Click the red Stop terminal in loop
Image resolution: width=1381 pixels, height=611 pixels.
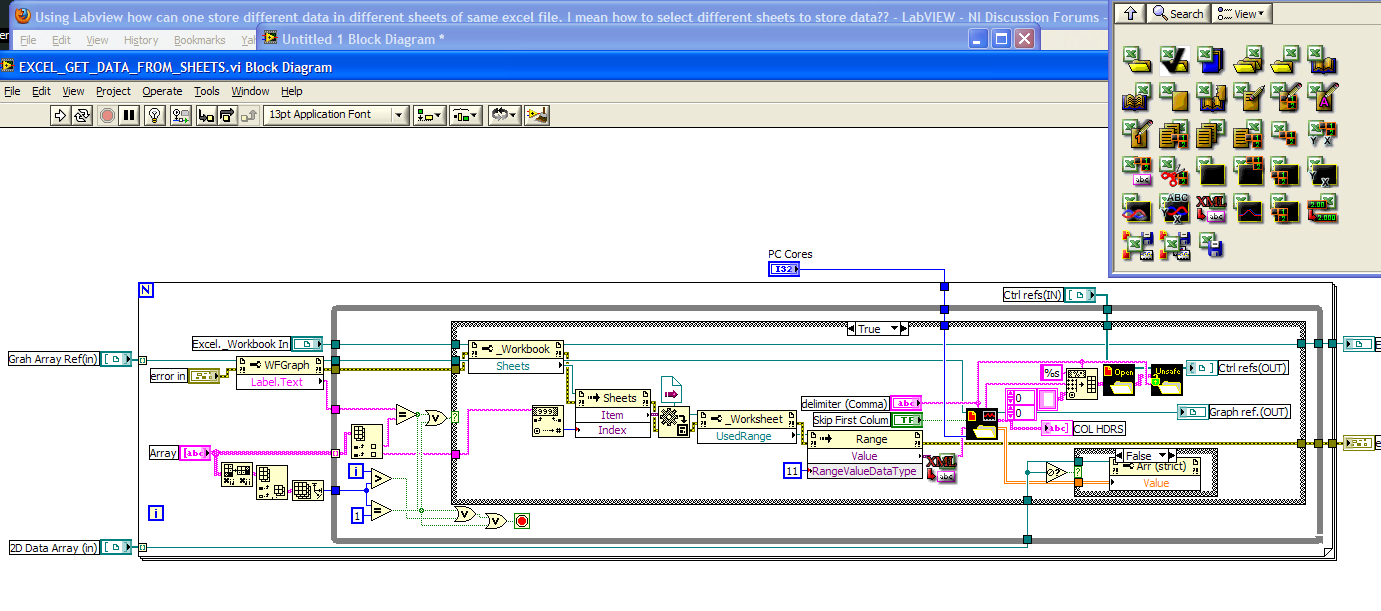pos(521,521)
